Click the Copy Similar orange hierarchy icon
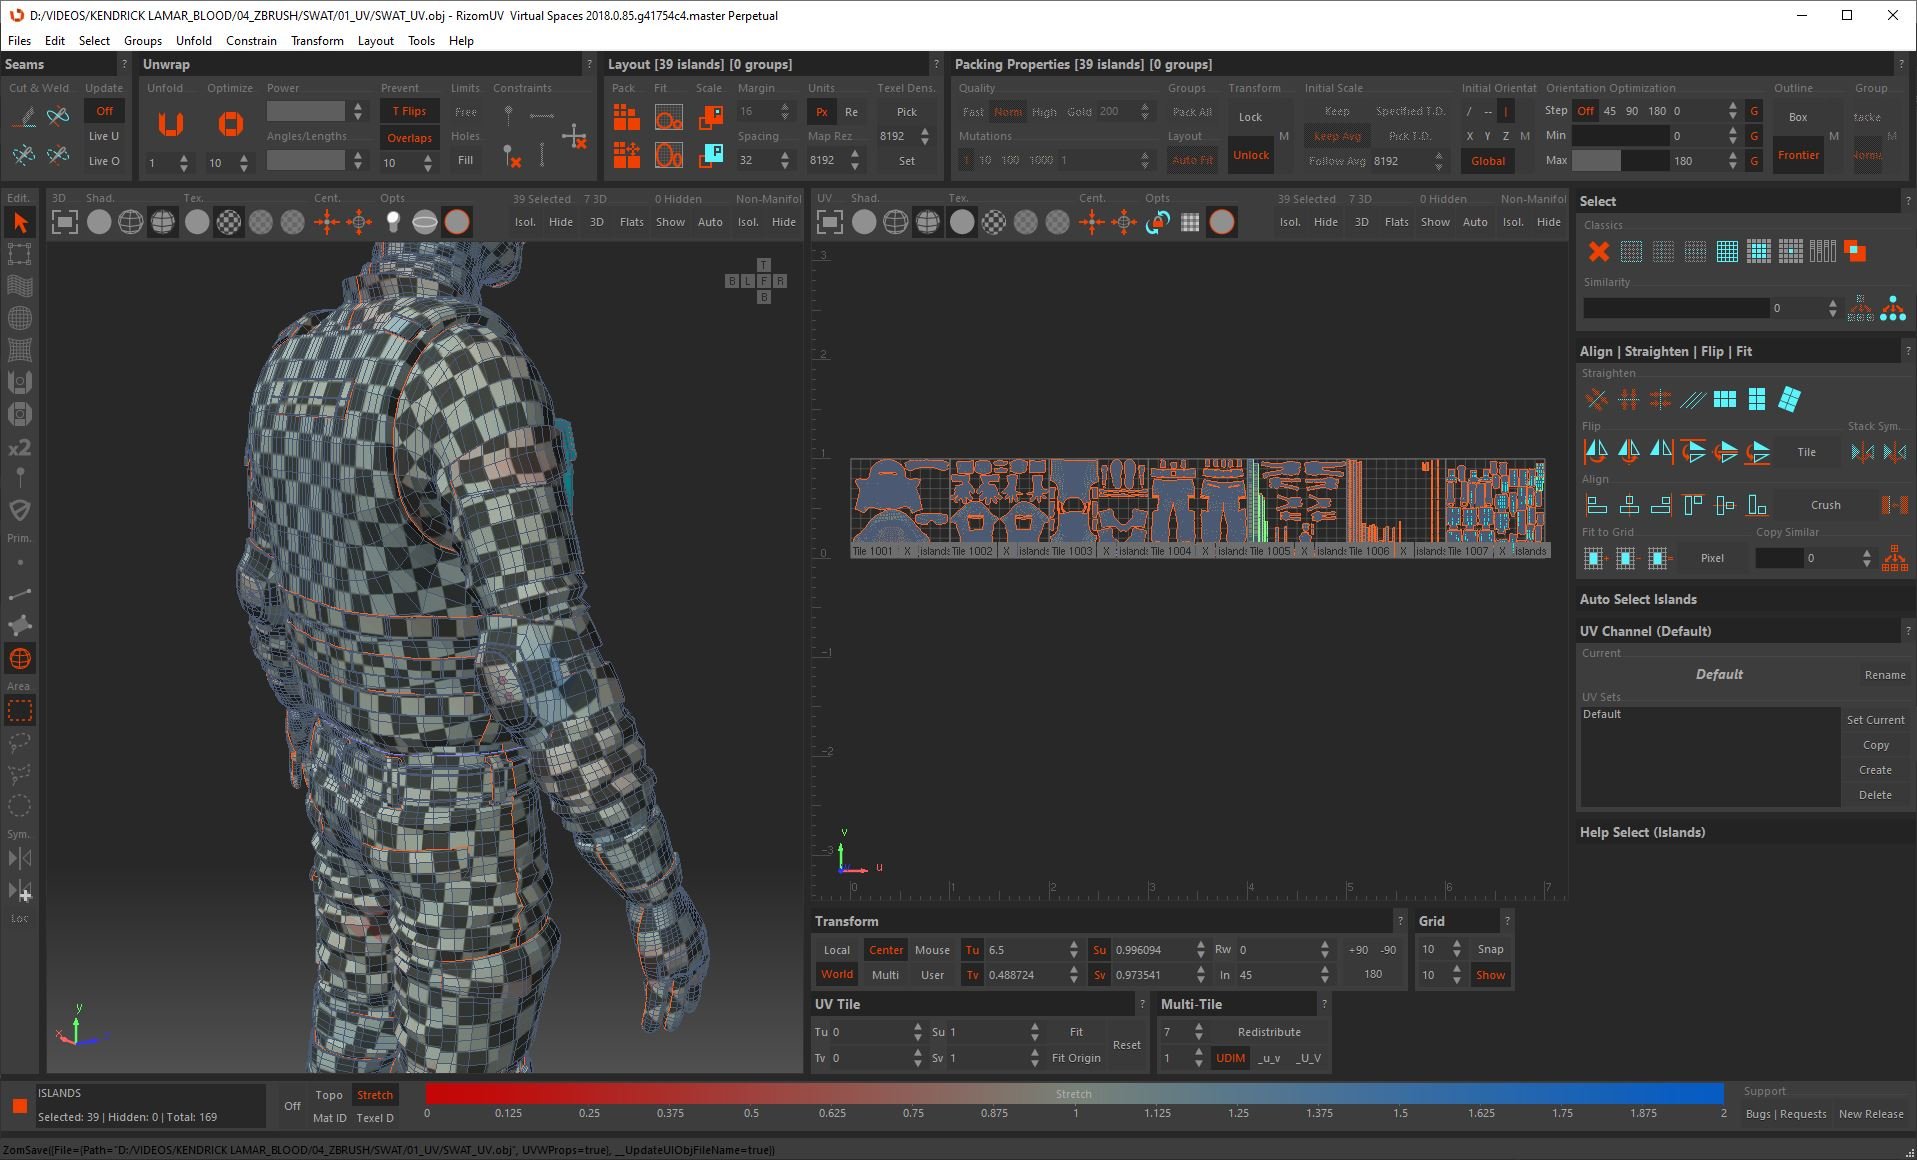This screenshot has height=1160, width=1917. pos(1894,558)
